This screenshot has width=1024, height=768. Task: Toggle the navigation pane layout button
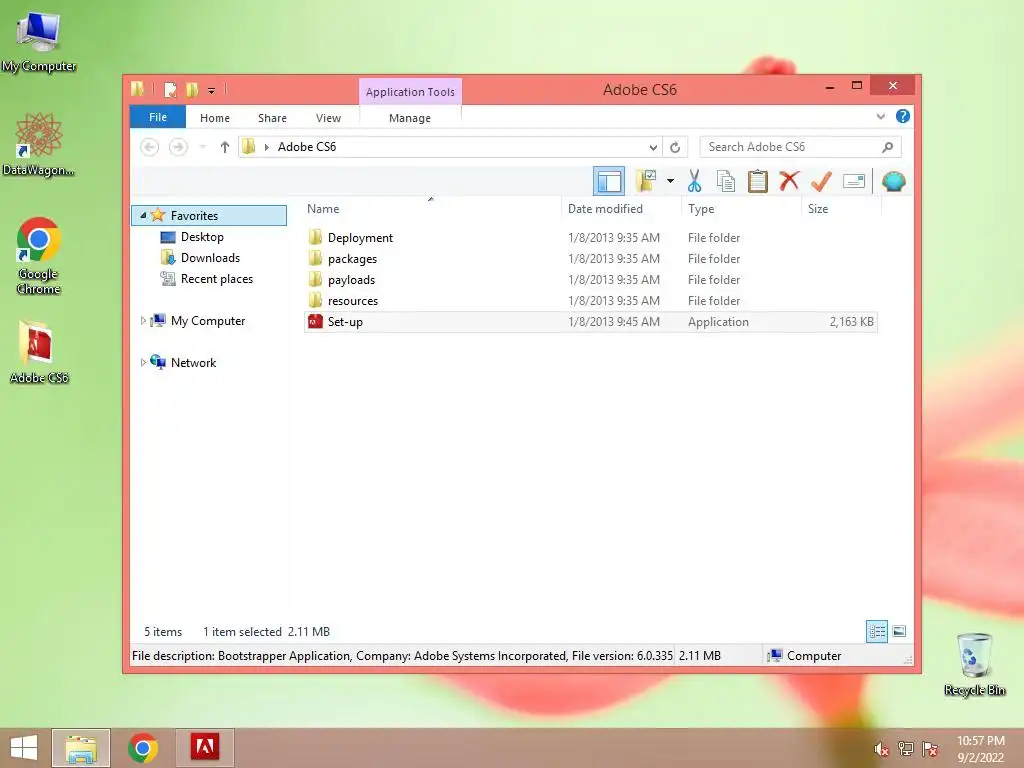point(609,181)
